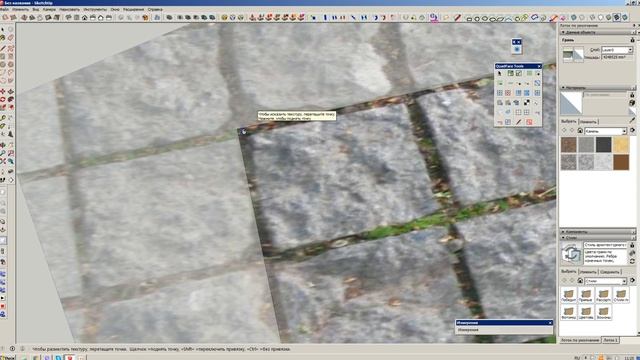Close the Измерения floating box
640x360 pixels.
tap(550, 323)
